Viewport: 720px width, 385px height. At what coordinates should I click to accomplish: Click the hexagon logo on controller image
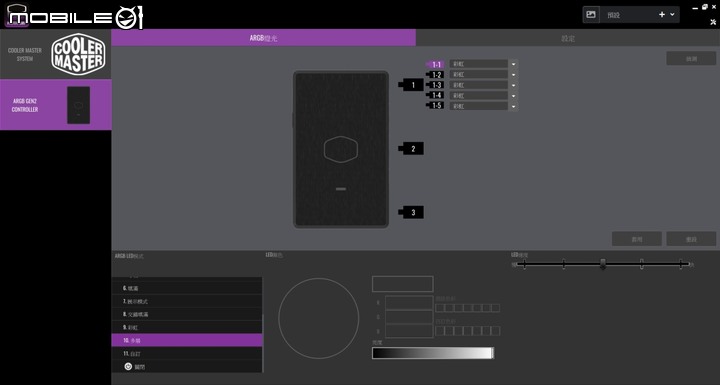pos(341,149)
